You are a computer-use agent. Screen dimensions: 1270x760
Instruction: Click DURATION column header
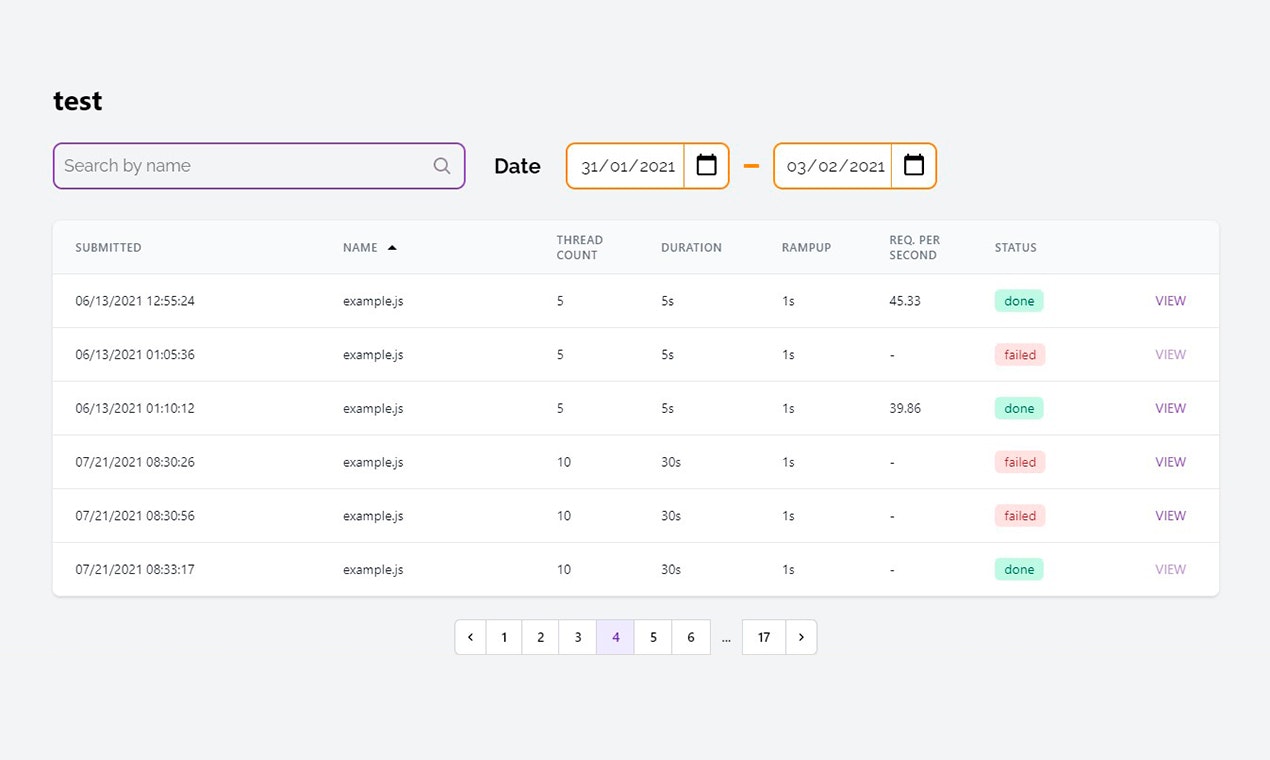pyautogui.click(x=691, y=248)
